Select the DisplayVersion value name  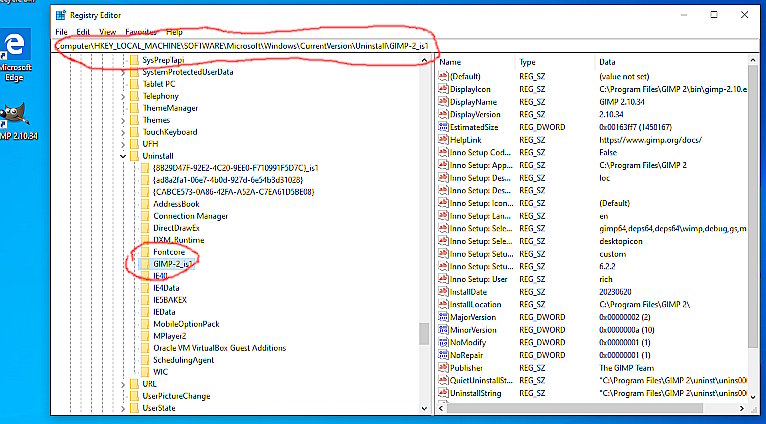click(x=475, y=114)
